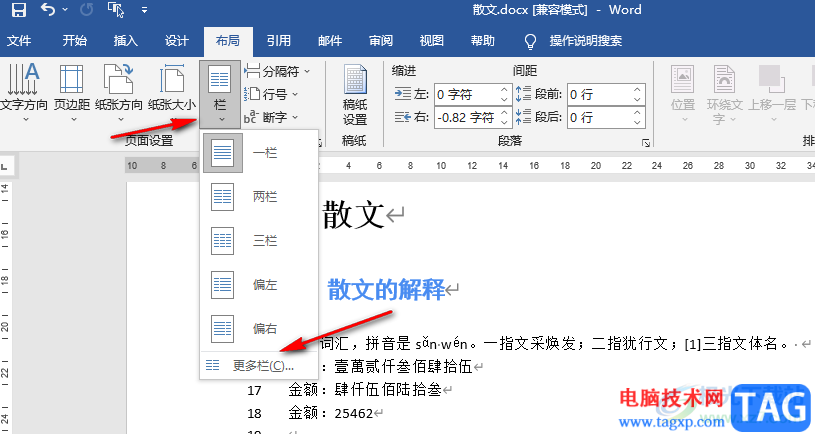Open the 纸张方向 orientation tool
Screen dimensions: 815x434
[x=119, y=93]
